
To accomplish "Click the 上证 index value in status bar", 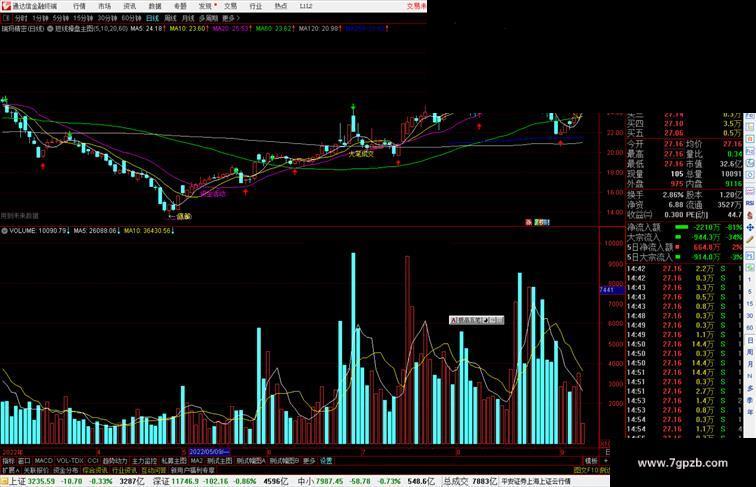I will [41, 481].
